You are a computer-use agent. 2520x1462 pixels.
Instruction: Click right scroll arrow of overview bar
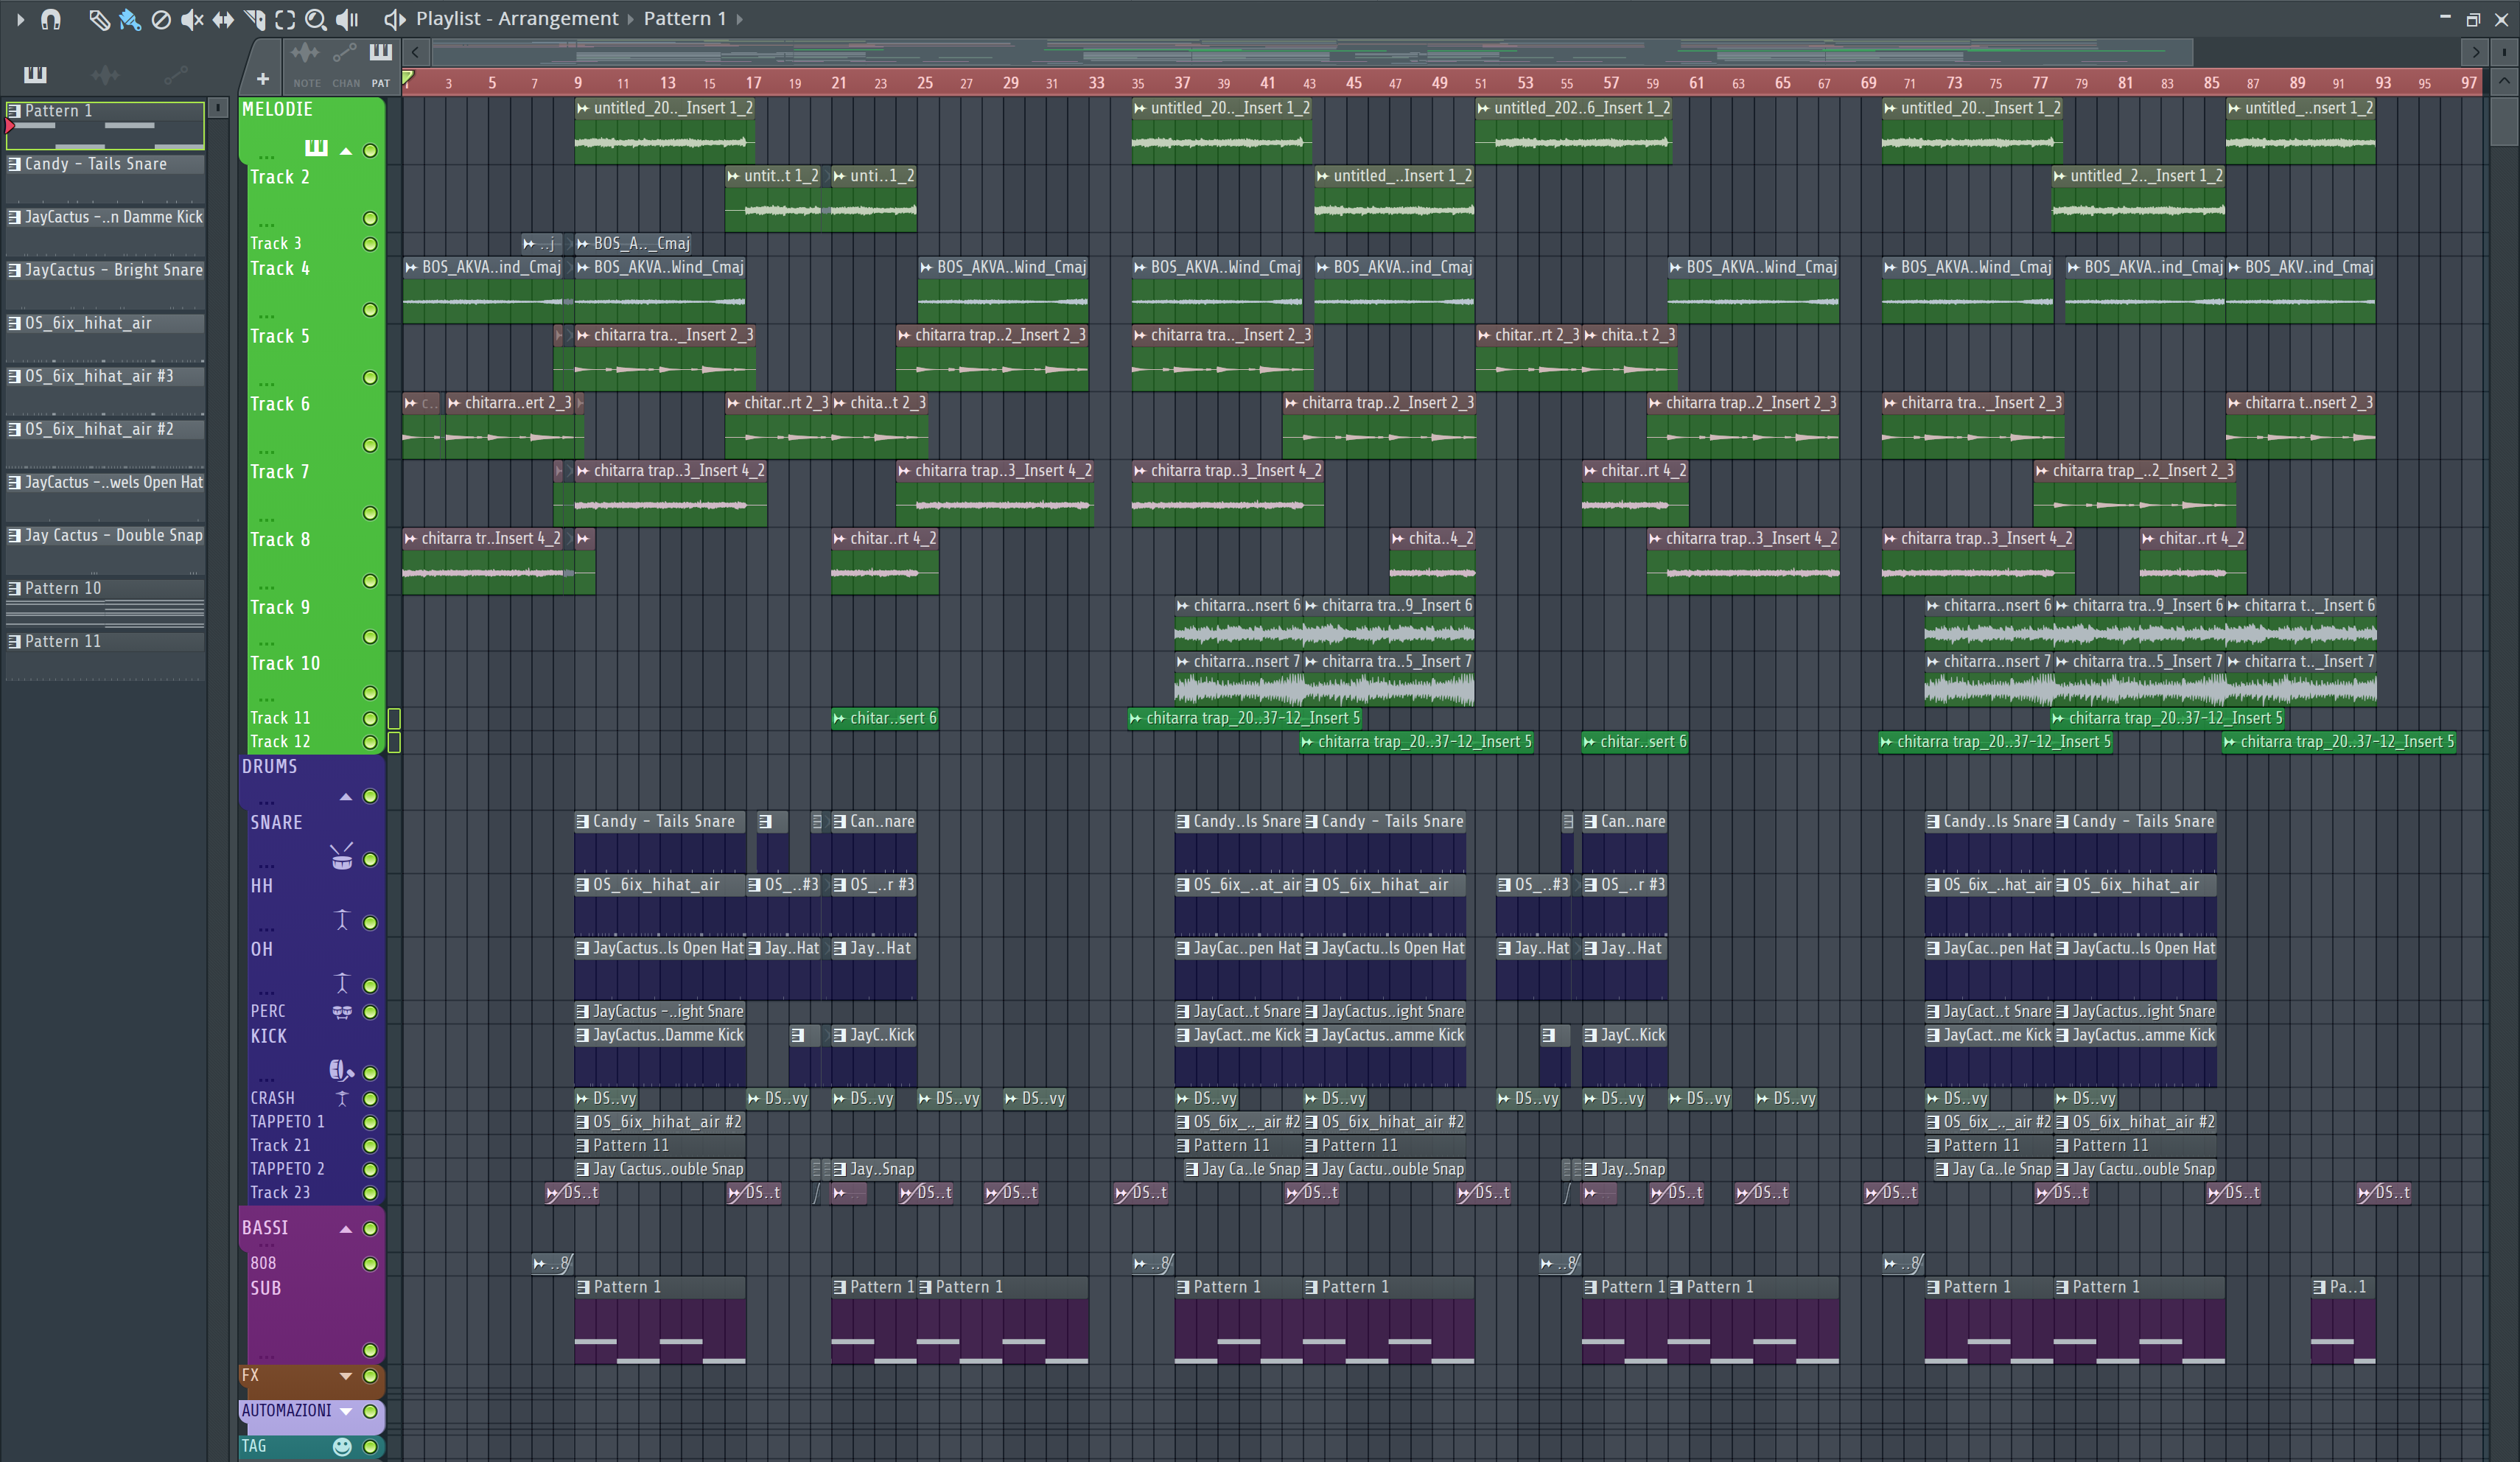point(2474,52)
